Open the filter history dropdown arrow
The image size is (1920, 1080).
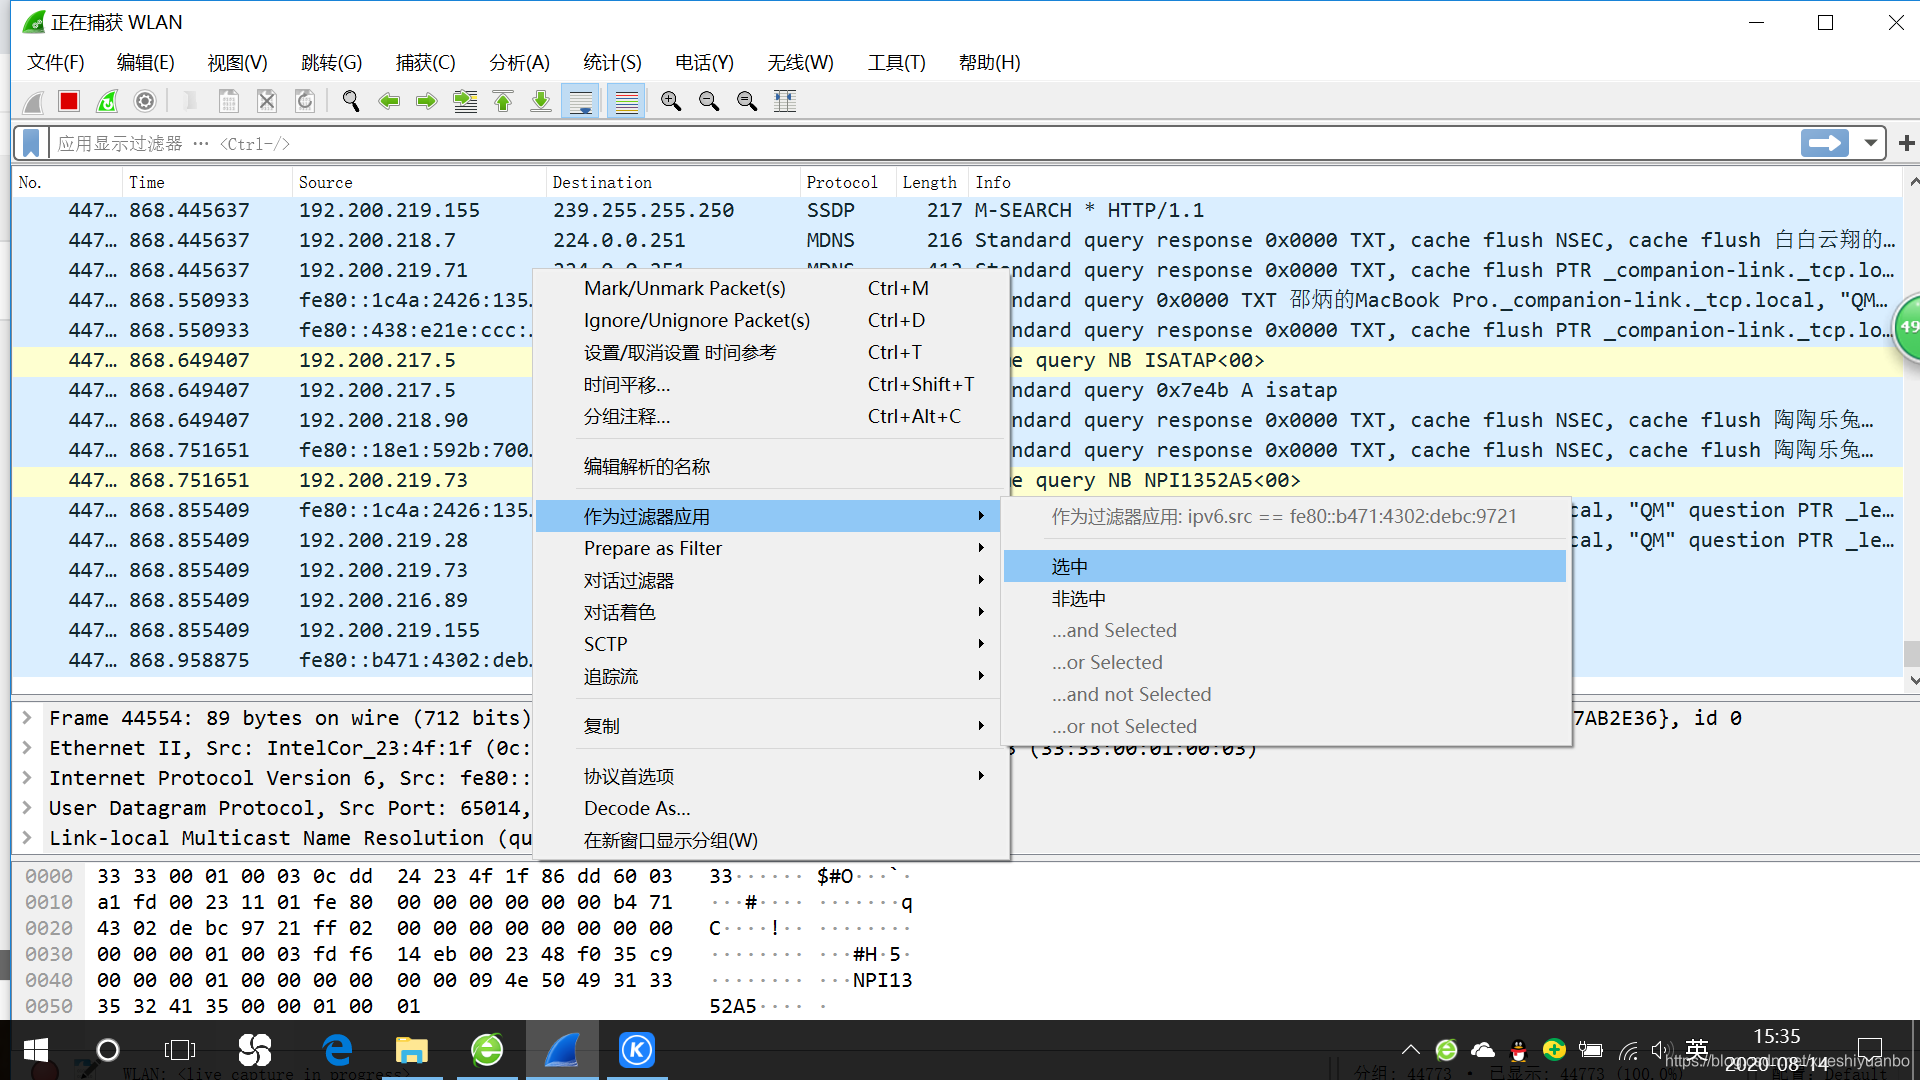click(1870, 143)
